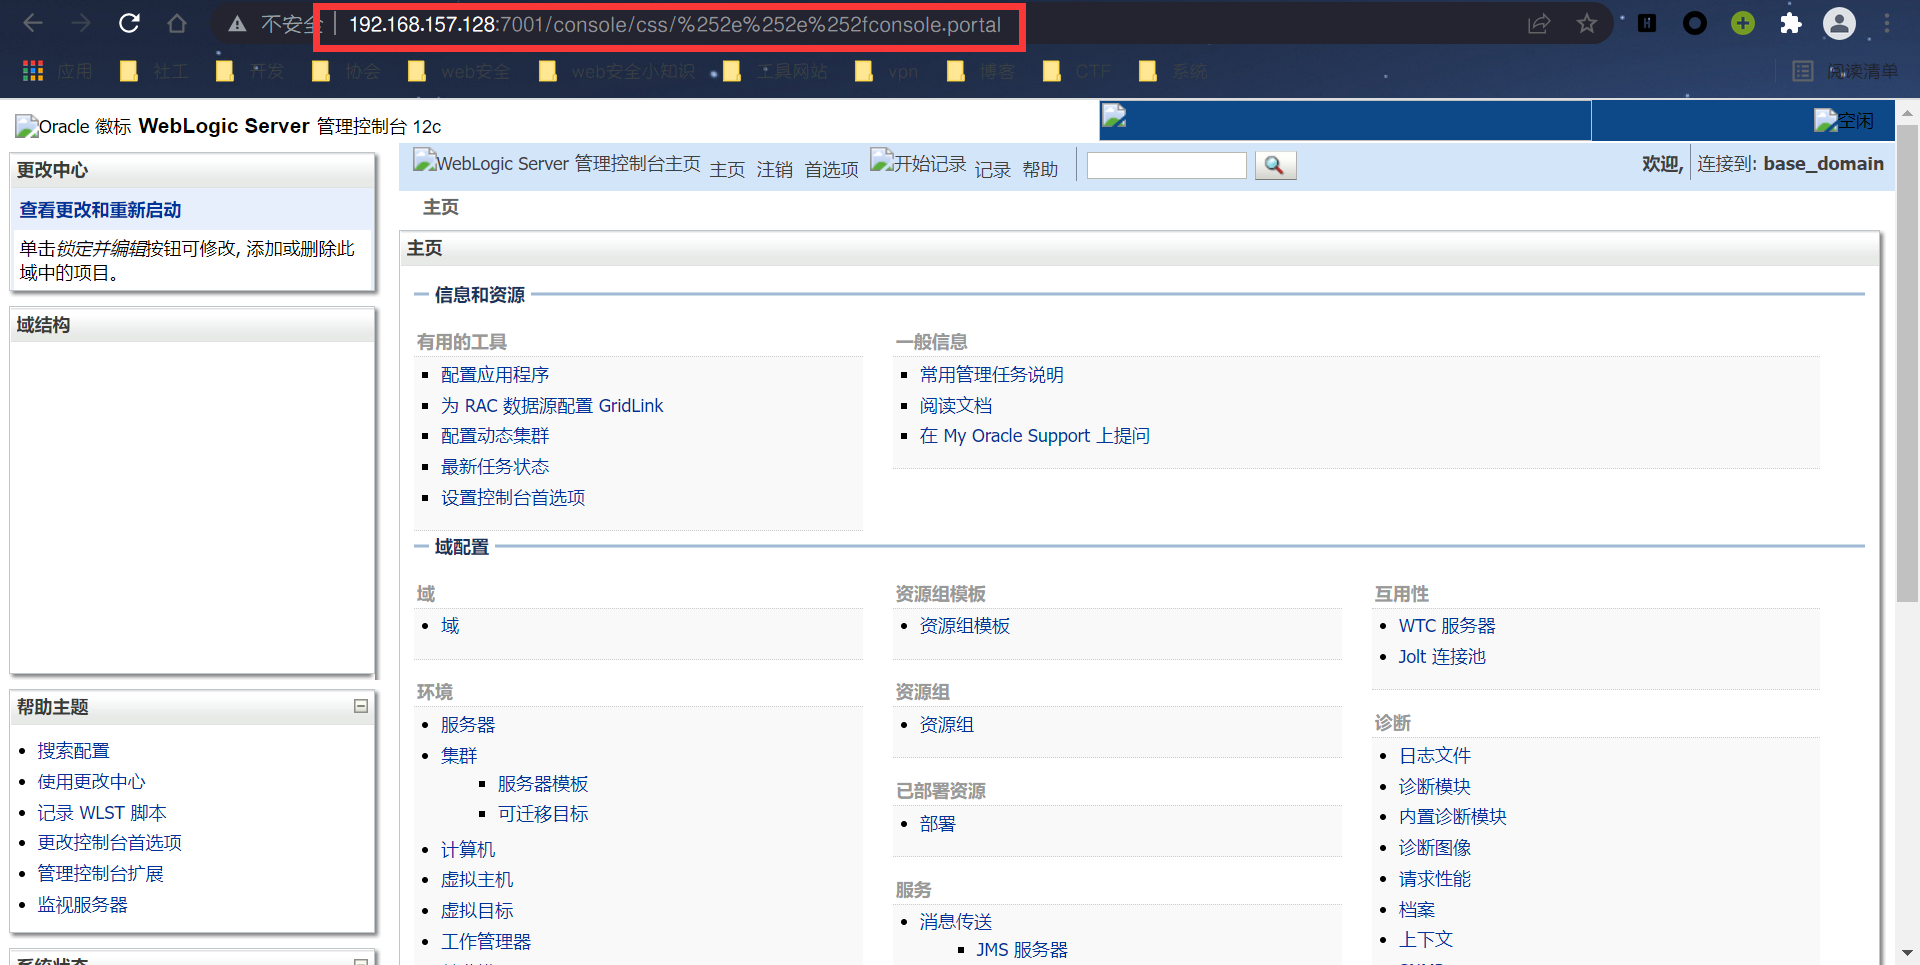
Task: Open 帮助 in the toolbar
Action: coord(1040,169)
